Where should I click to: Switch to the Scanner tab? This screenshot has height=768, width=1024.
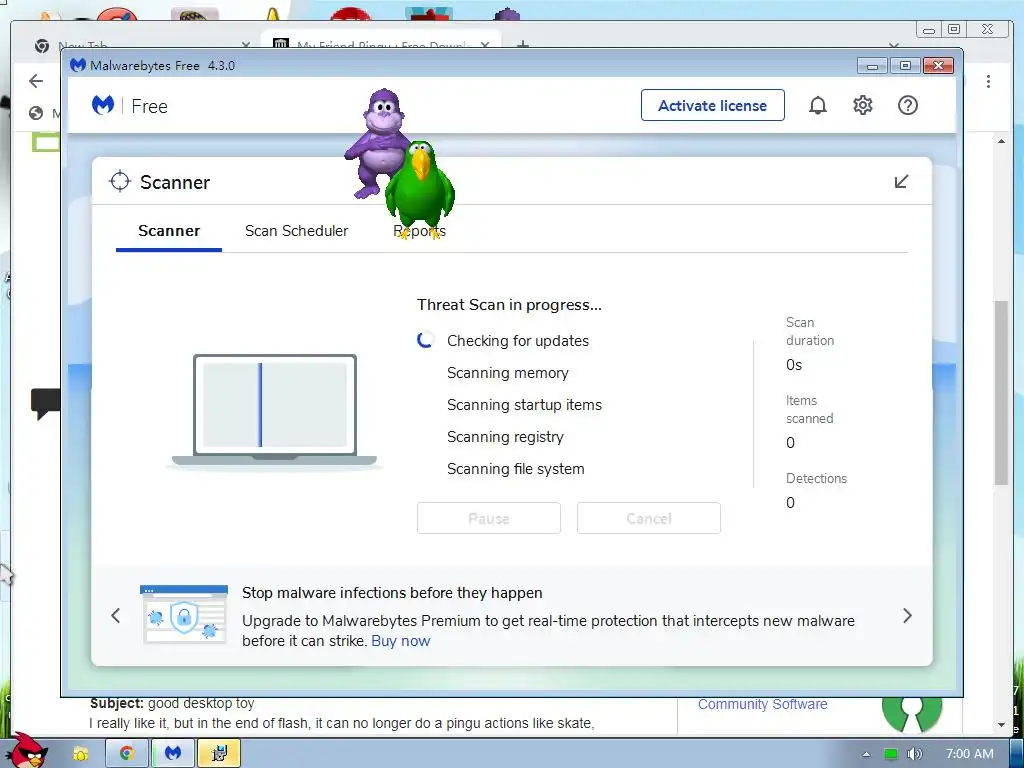click(169, 231)
